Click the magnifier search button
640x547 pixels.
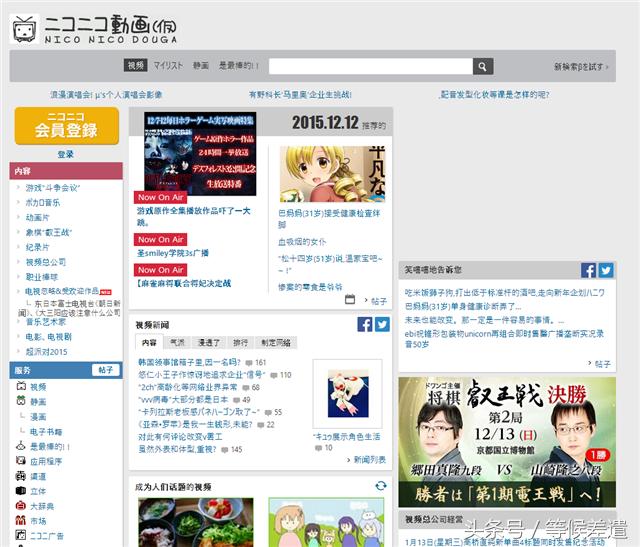point(483,66)
